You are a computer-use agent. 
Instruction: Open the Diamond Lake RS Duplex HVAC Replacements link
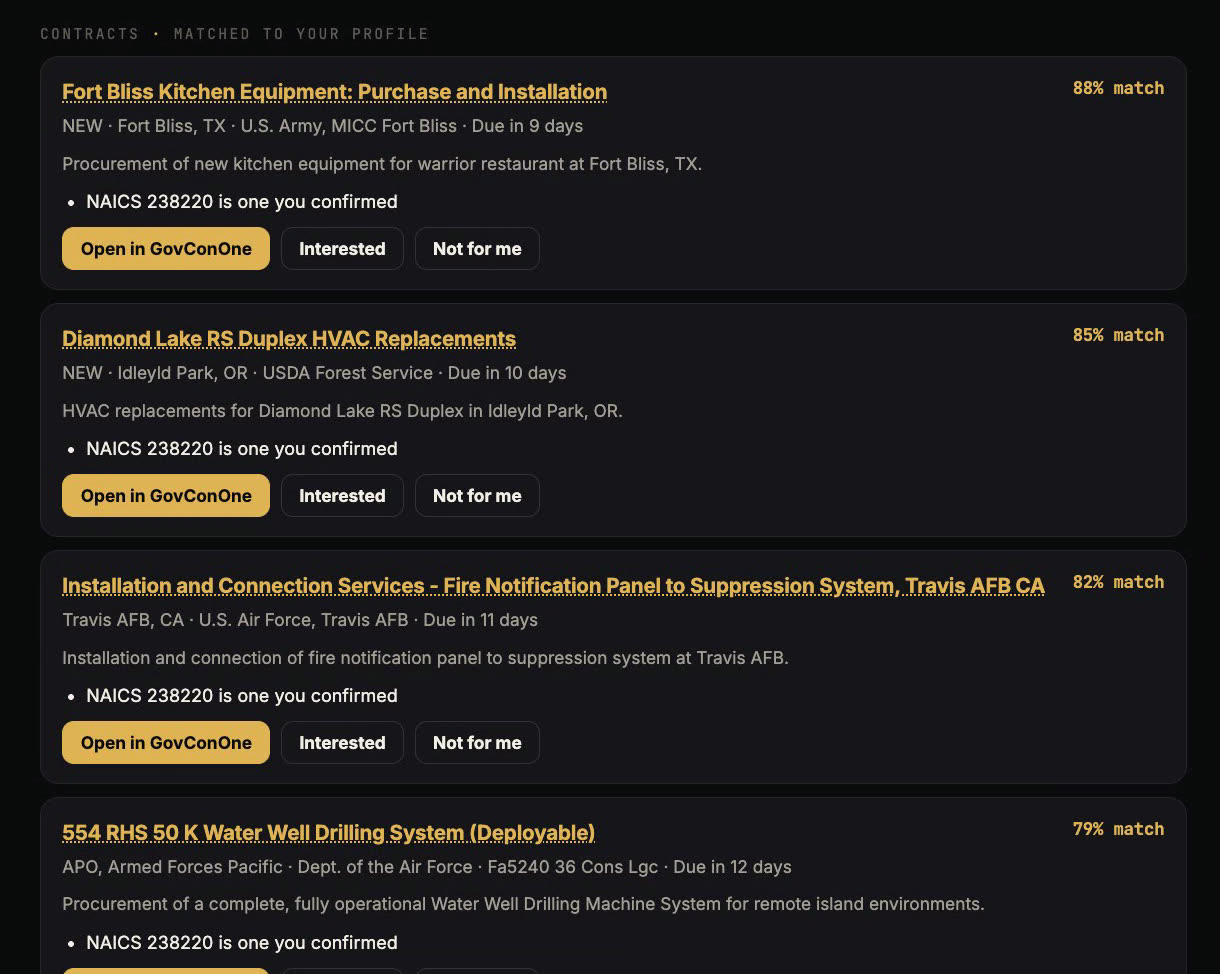pos(289,339)
